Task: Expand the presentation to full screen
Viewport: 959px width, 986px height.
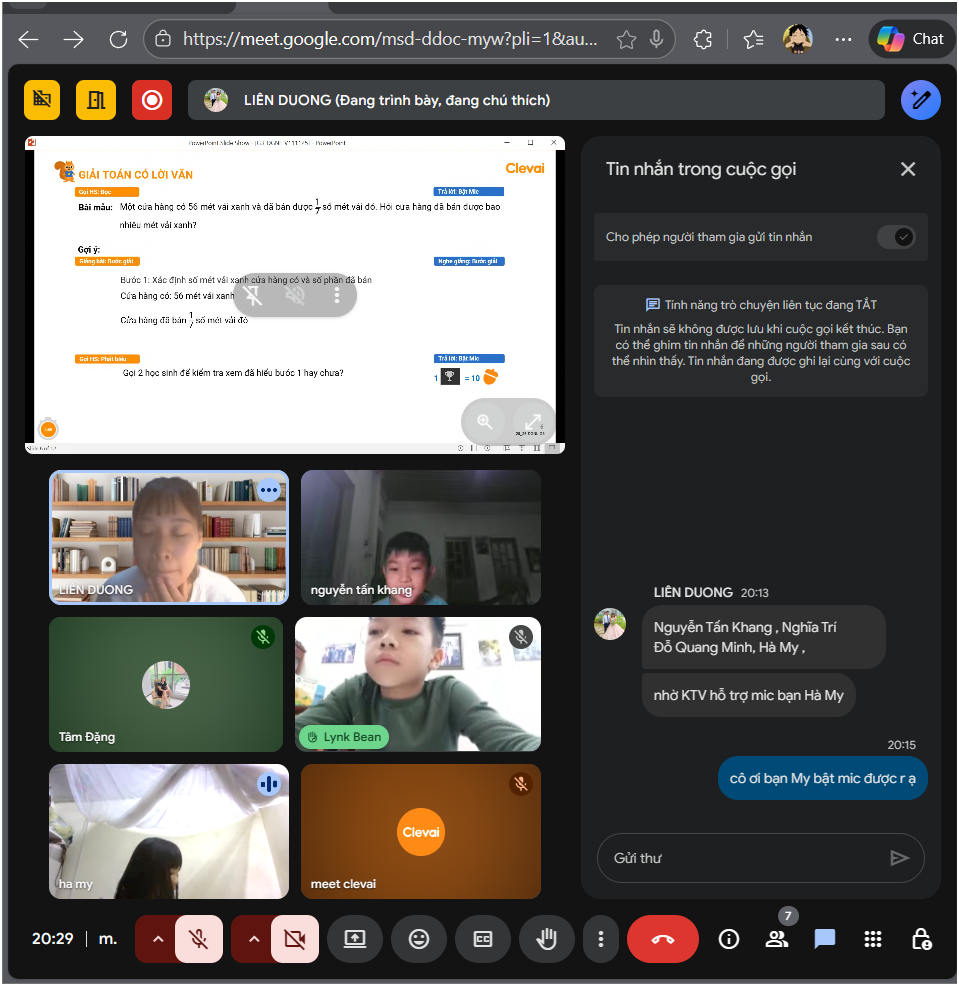Action: coord(533,422)
